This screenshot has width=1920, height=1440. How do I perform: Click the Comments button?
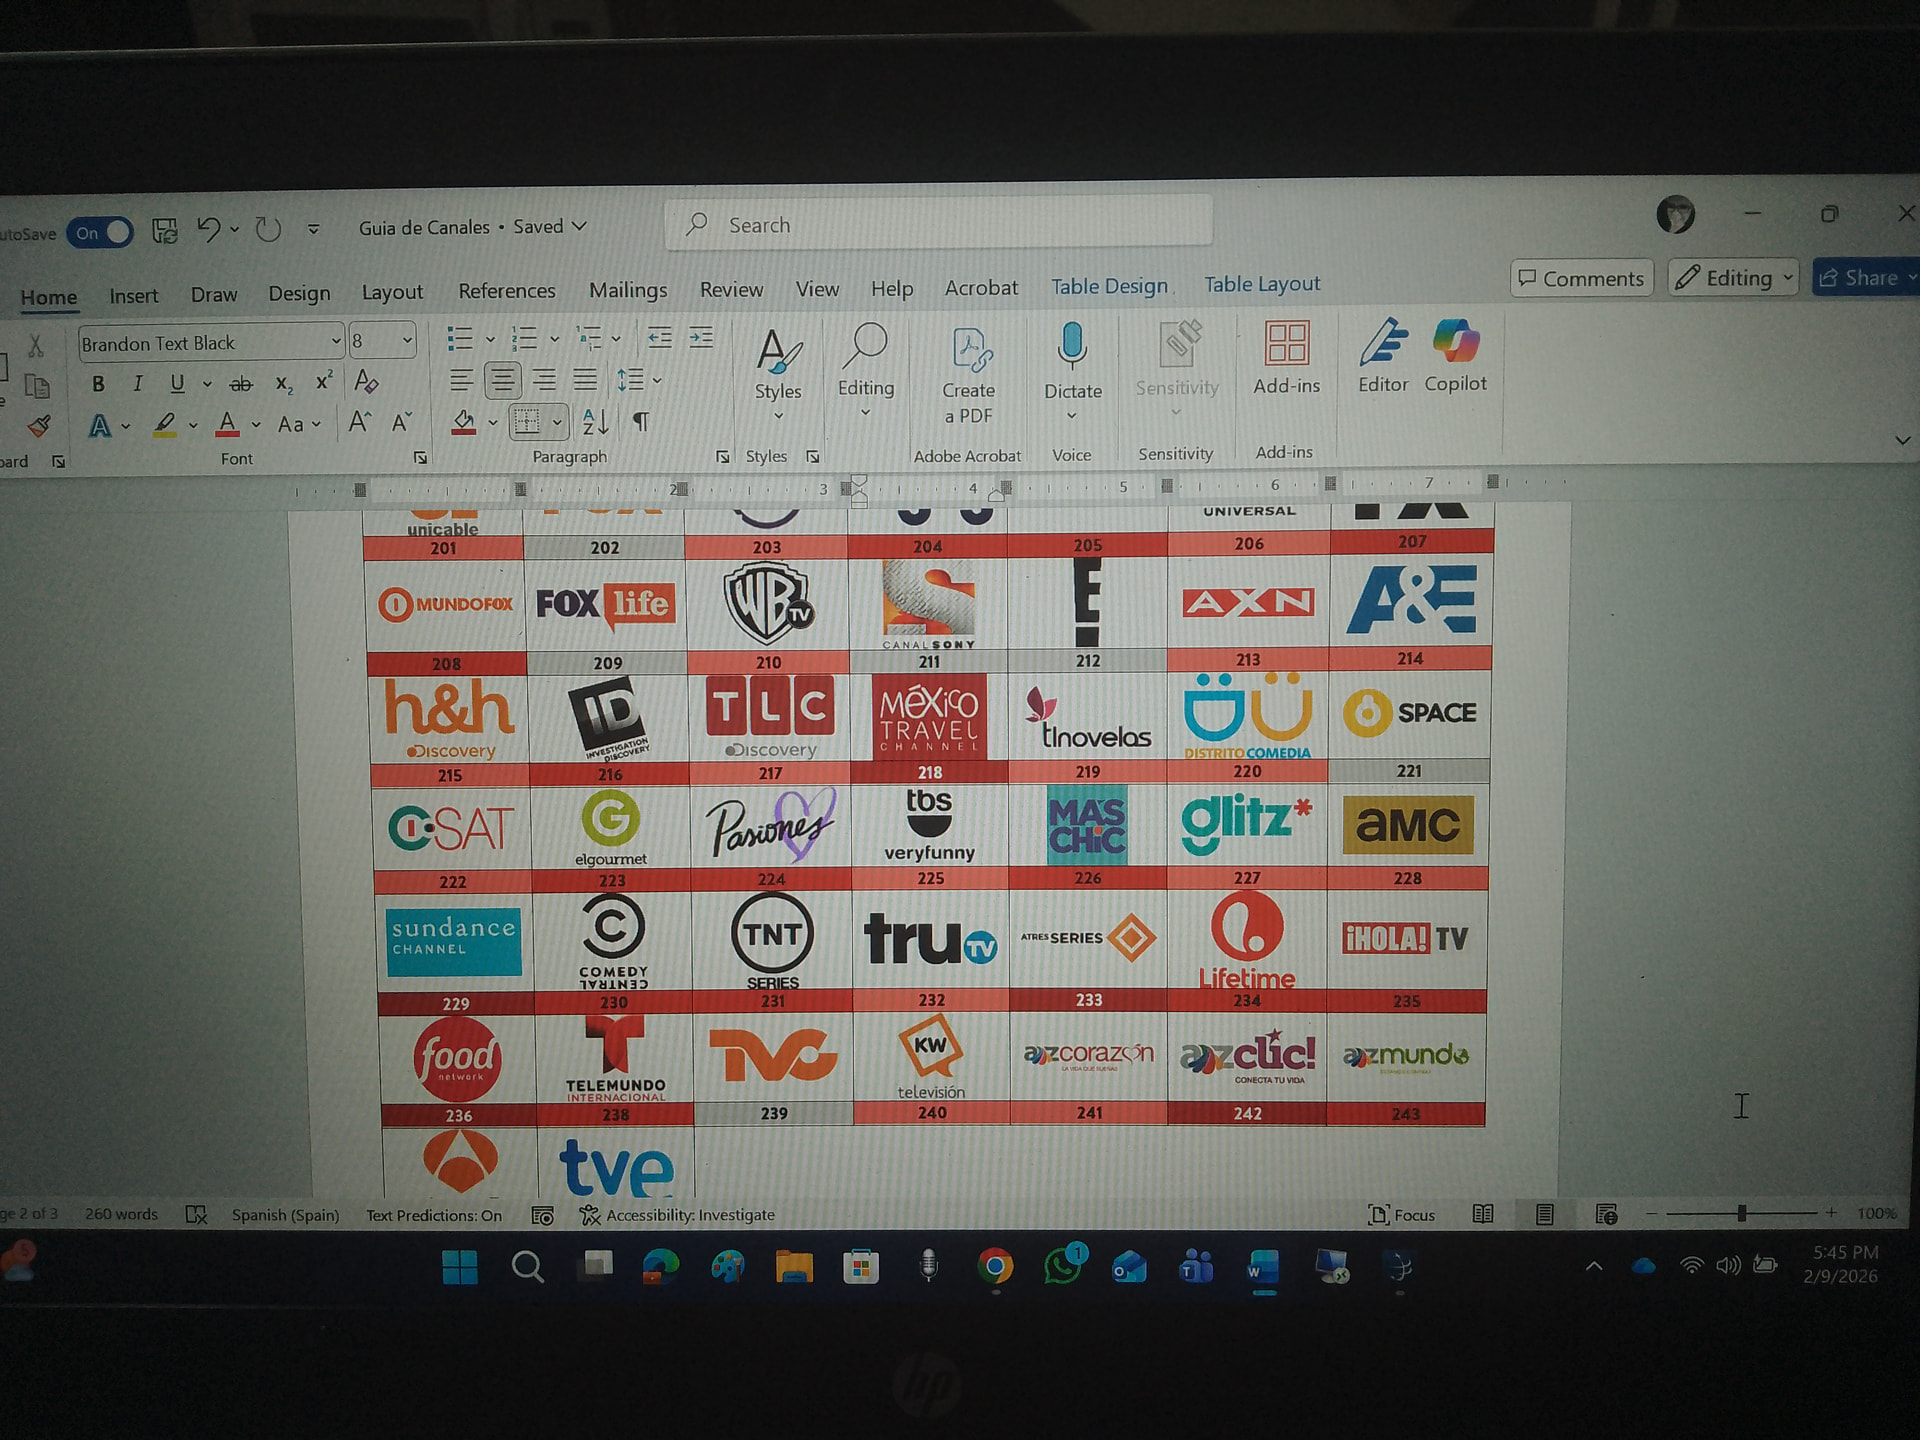tap(1581, 279)
